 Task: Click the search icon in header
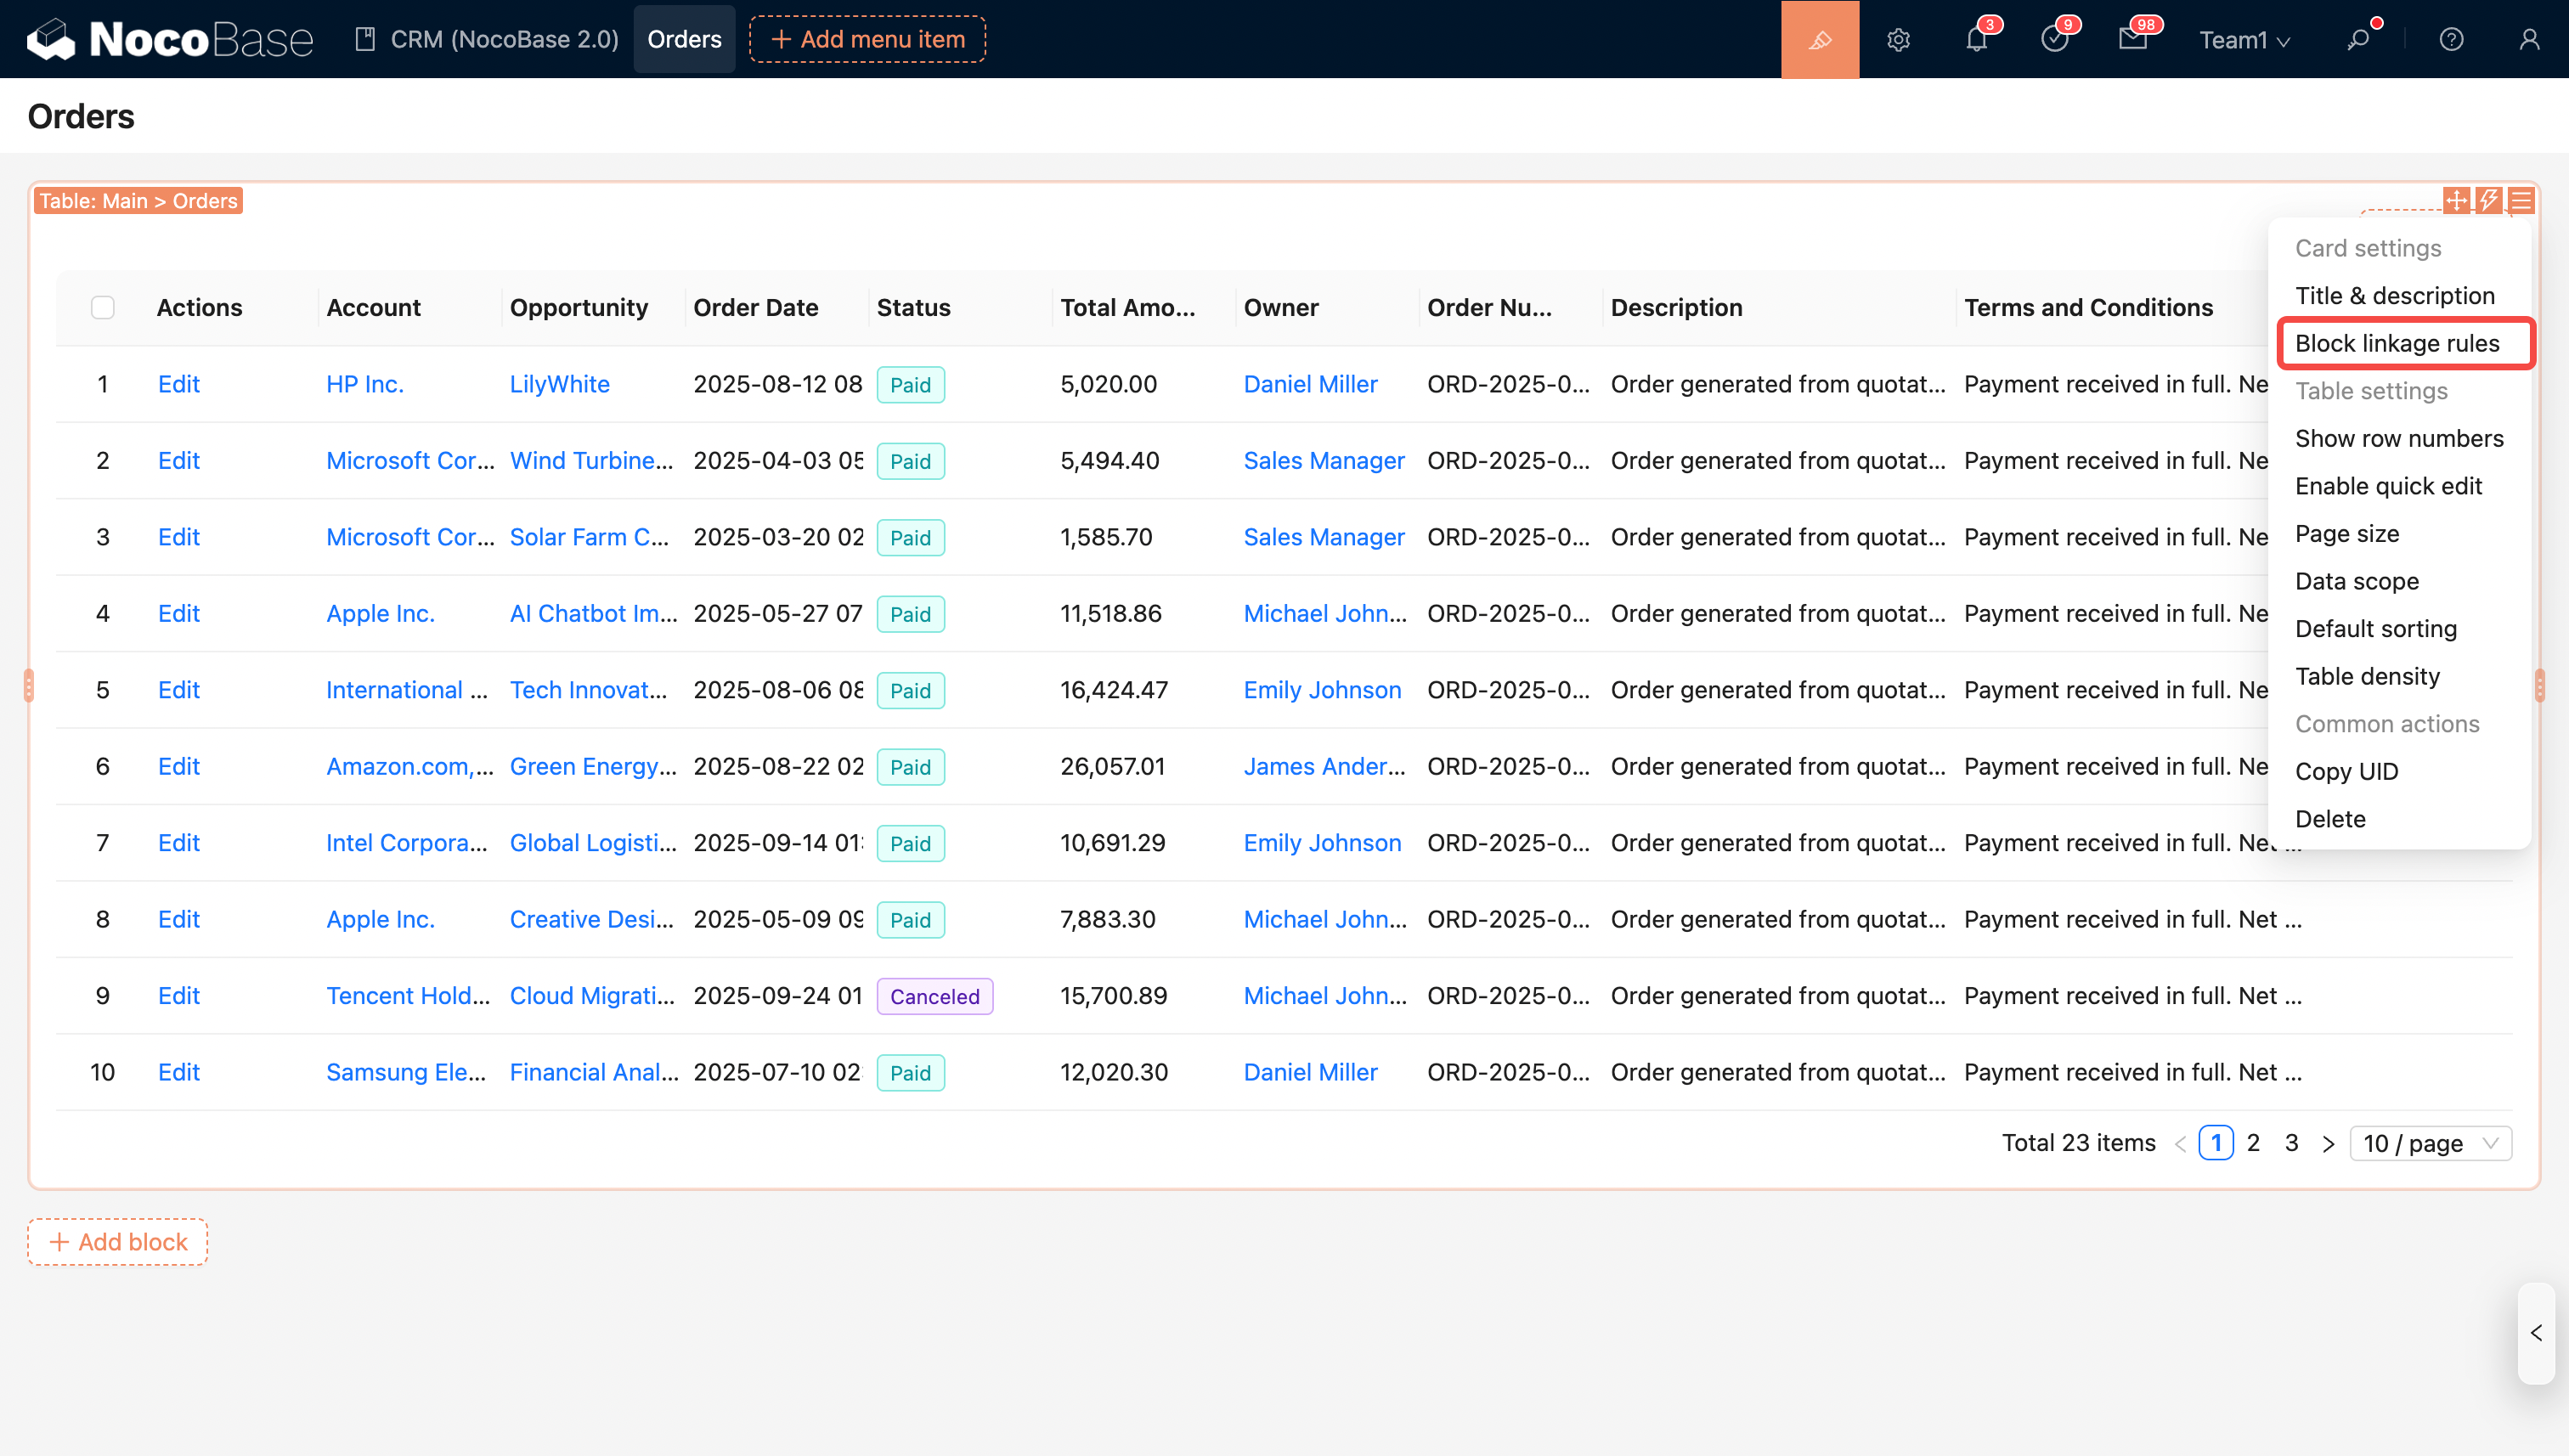(x=2358, y=40)
